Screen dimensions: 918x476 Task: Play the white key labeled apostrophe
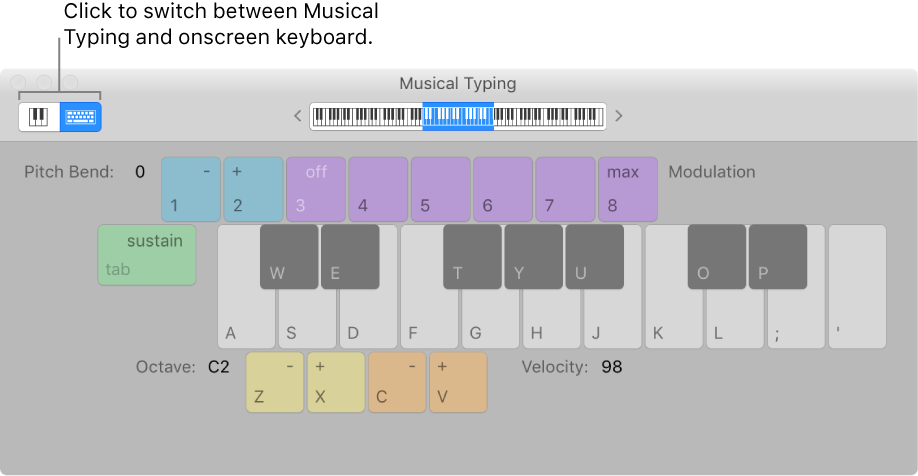[x=857, y=287]
